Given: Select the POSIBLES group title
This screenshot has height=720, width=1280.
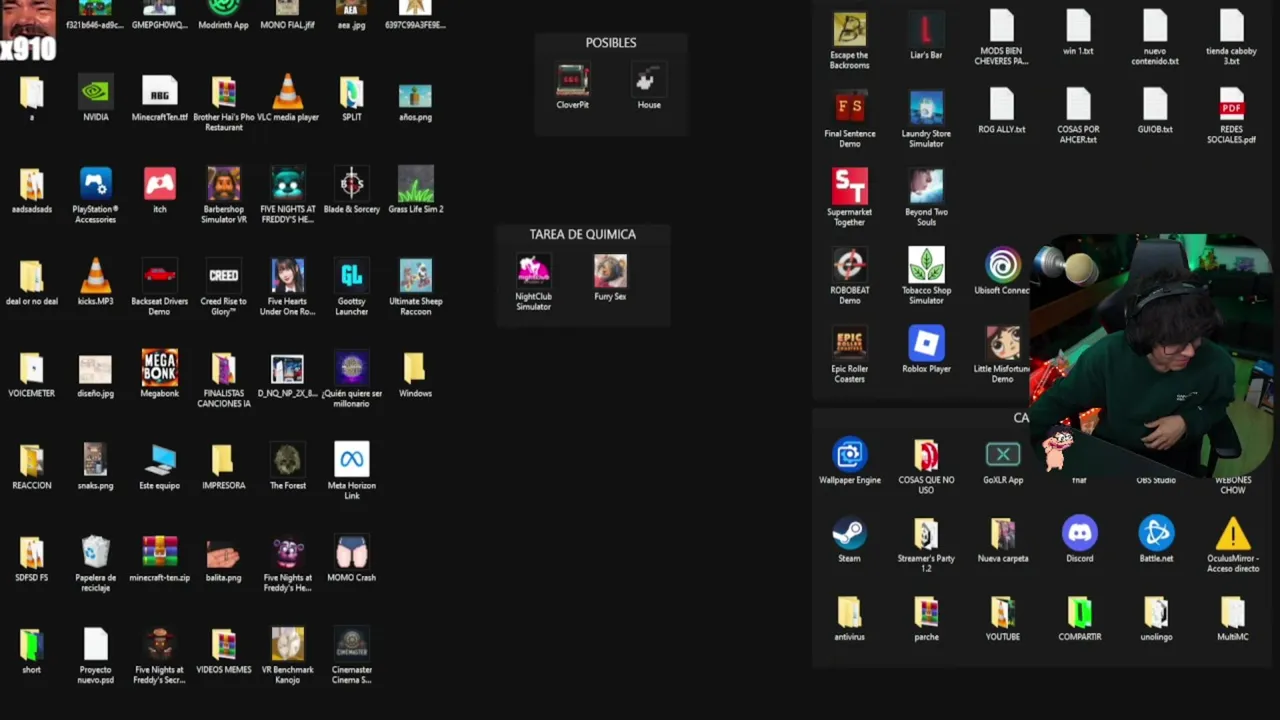Looking at the screenshot, I should 611,42.
